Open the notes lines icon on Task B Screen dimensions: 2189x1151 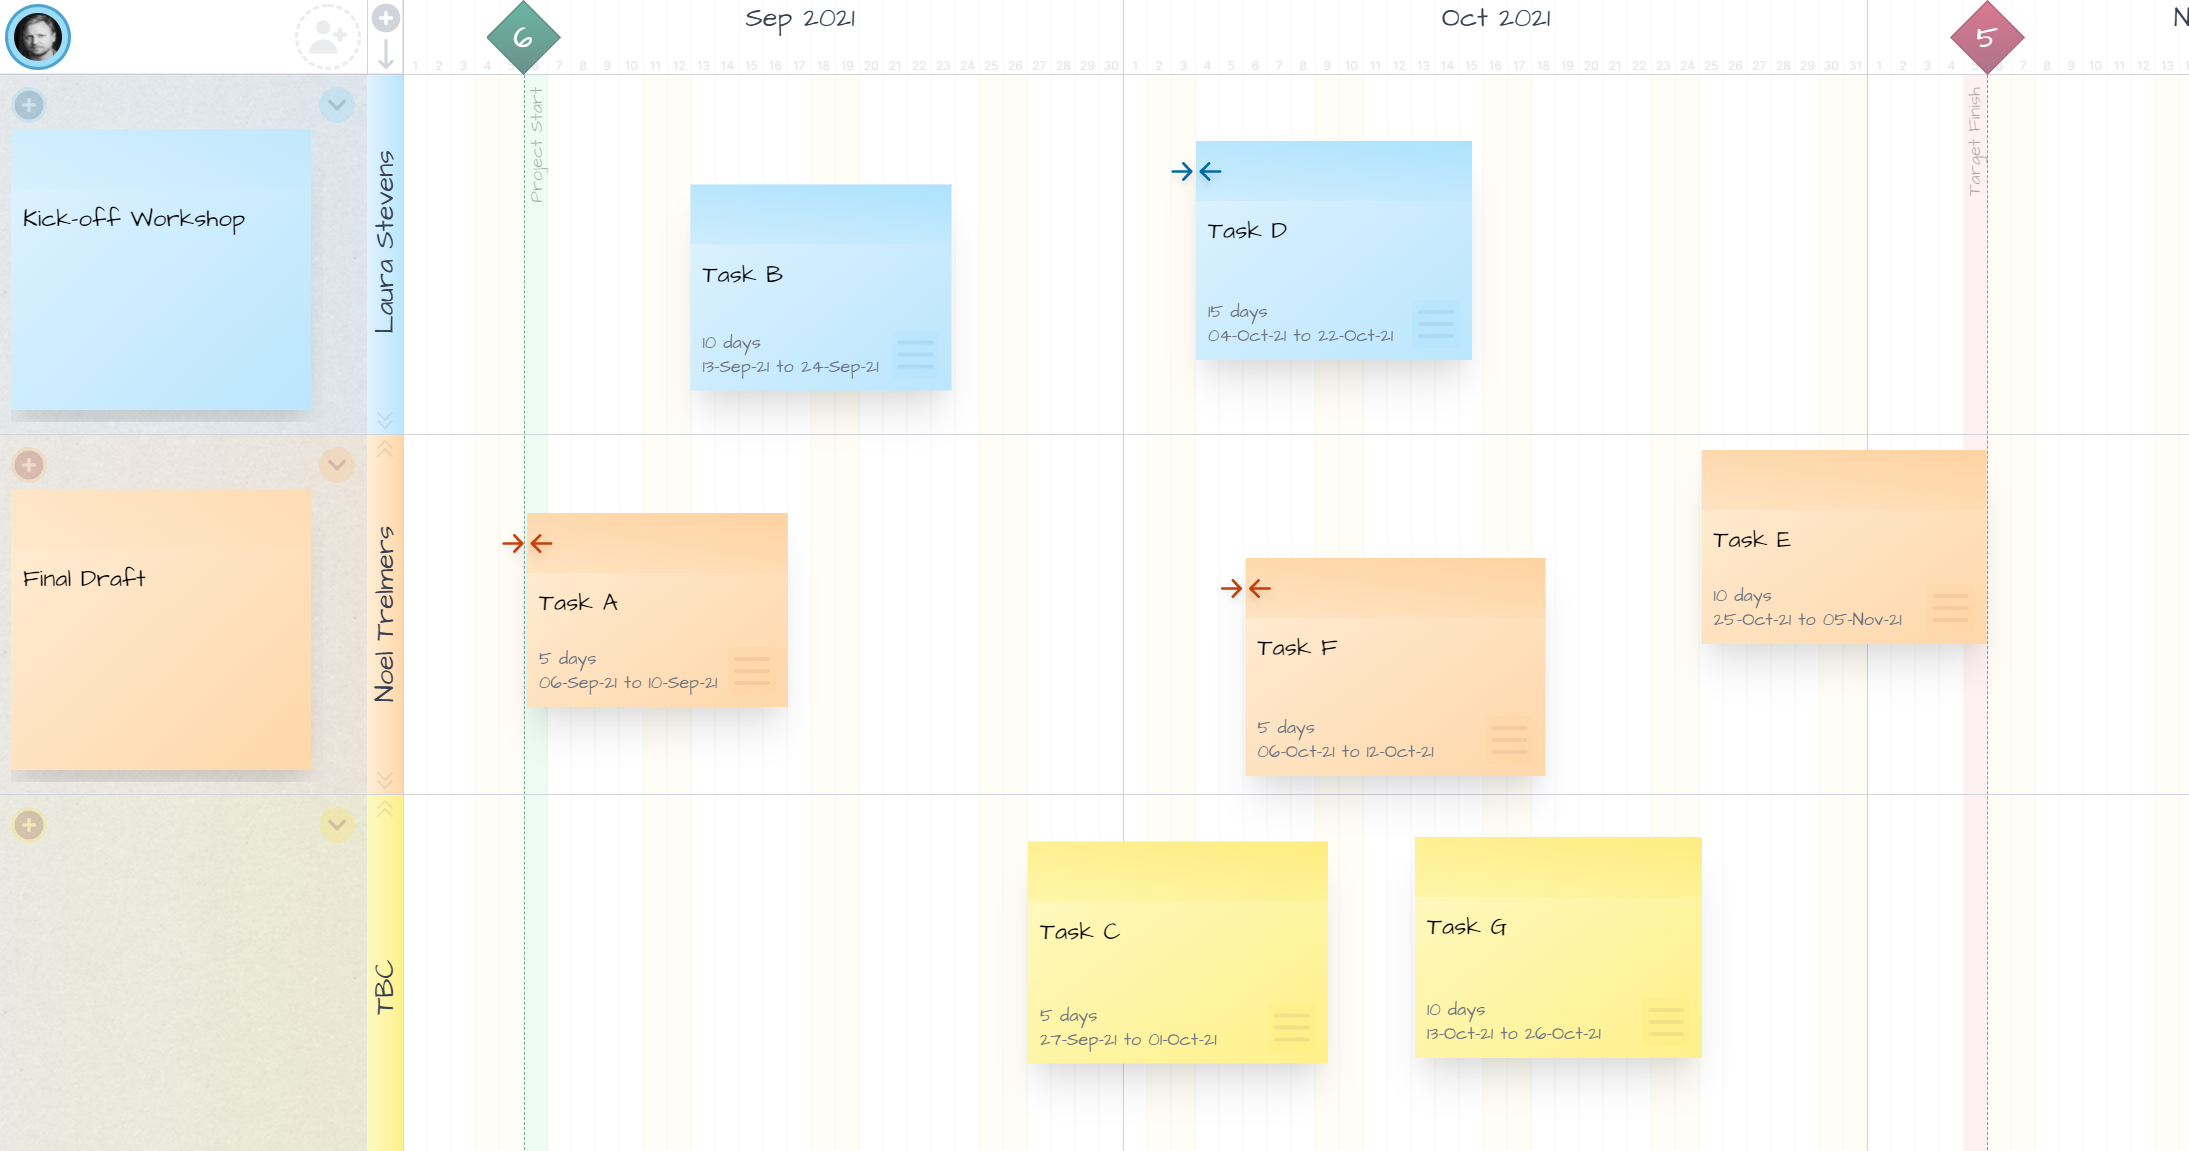click(x=914, y=354)
